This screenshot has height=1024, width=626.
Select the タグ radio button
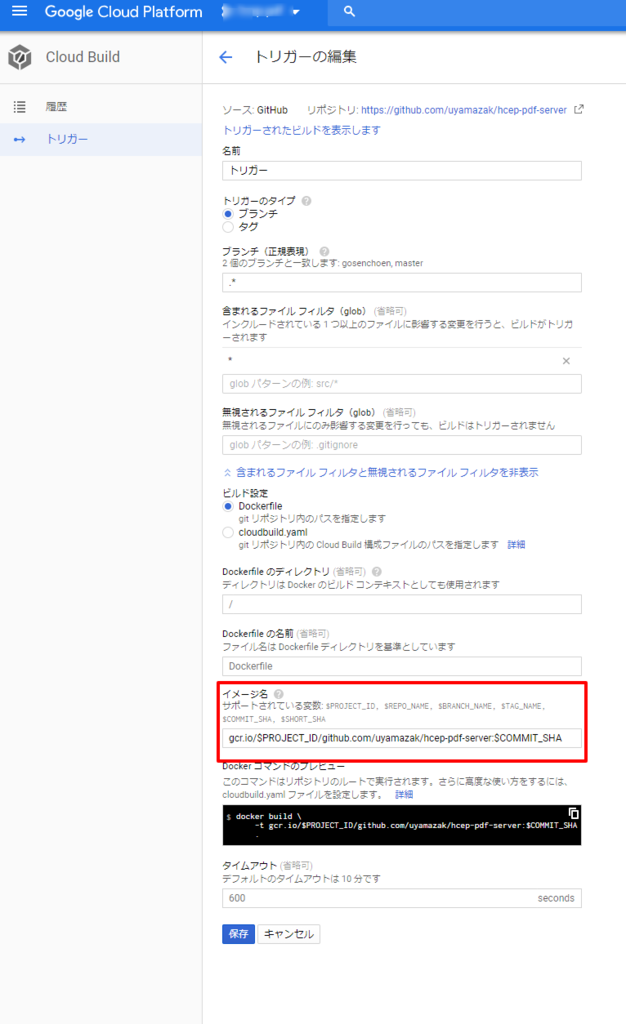[228, 227]
